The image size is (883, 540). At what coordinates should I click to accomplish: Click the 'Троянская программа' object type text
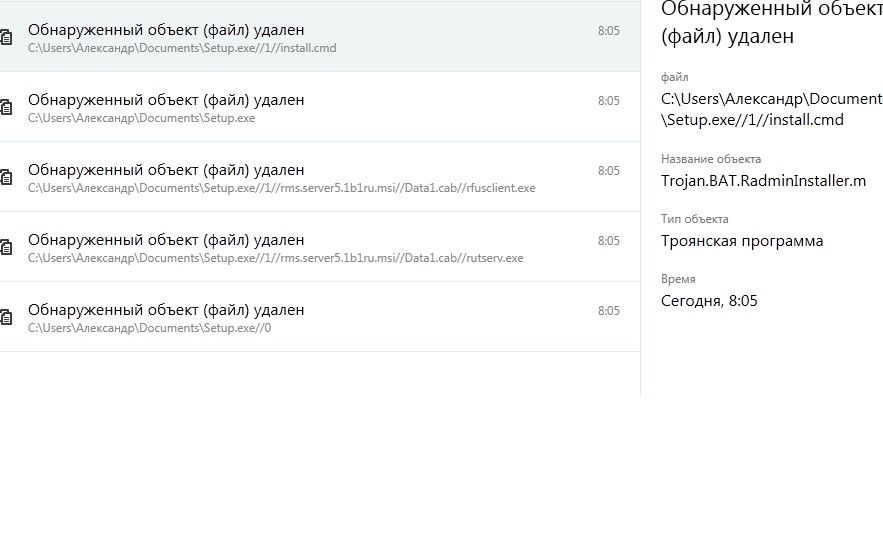742,241
